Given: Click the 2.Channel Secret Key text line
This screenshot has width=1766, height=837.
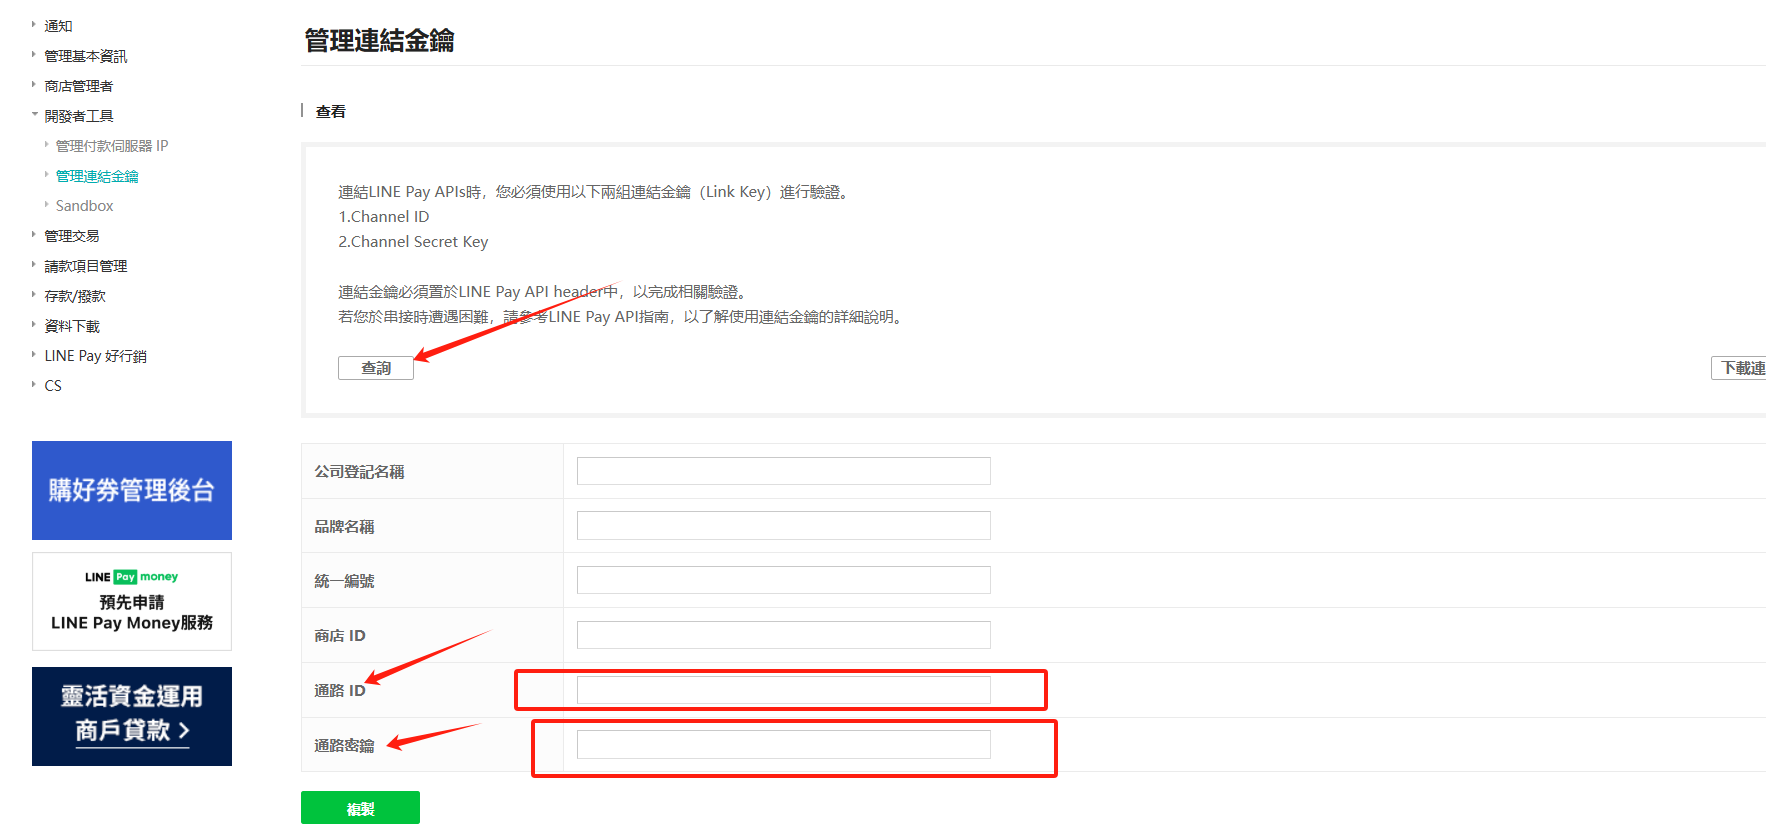Looking at the screenshot, I should (x=413, y=242).
